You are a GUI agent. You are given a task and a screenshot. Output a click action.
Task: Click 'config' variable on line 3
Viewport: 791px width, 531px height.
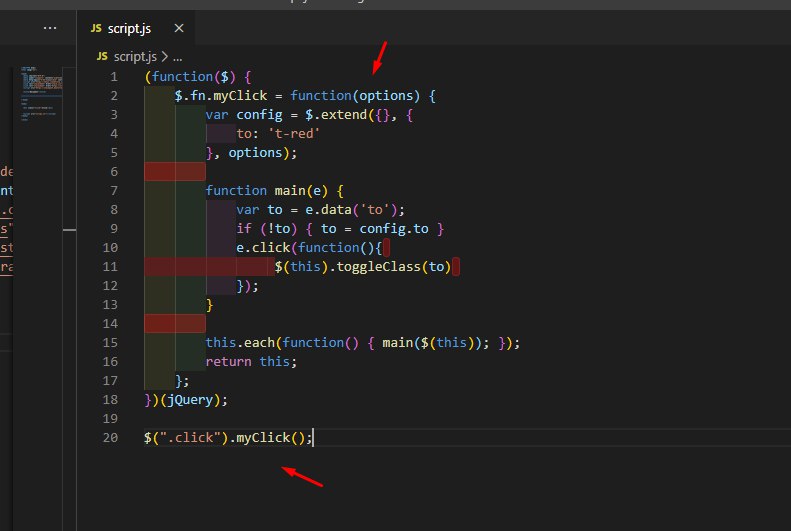[x=259, y=115]
